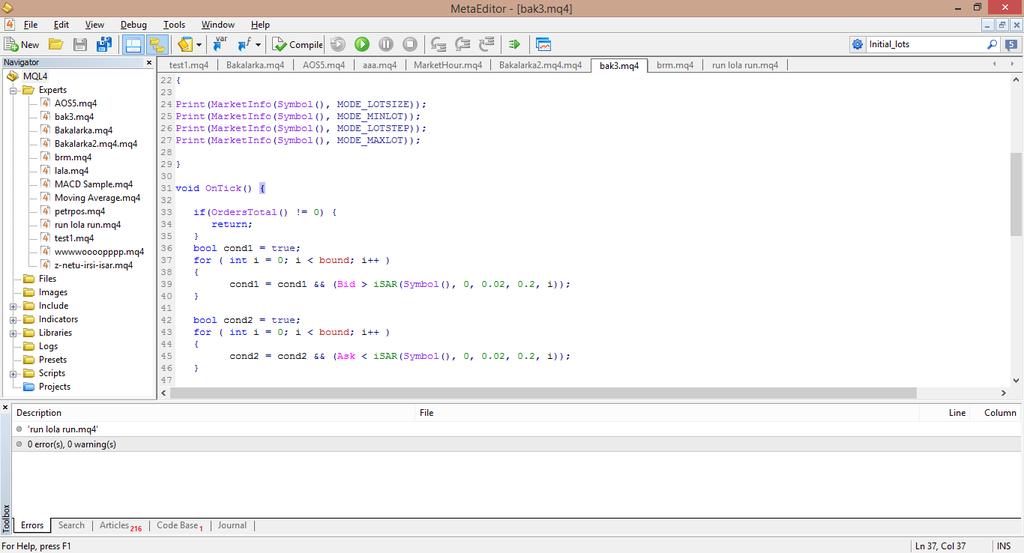The height and width of the screenshot is (553, 1024).
Task: Open the Code Base tab in Toolbox
Action: pyautogui.click(x=180, y=526)
